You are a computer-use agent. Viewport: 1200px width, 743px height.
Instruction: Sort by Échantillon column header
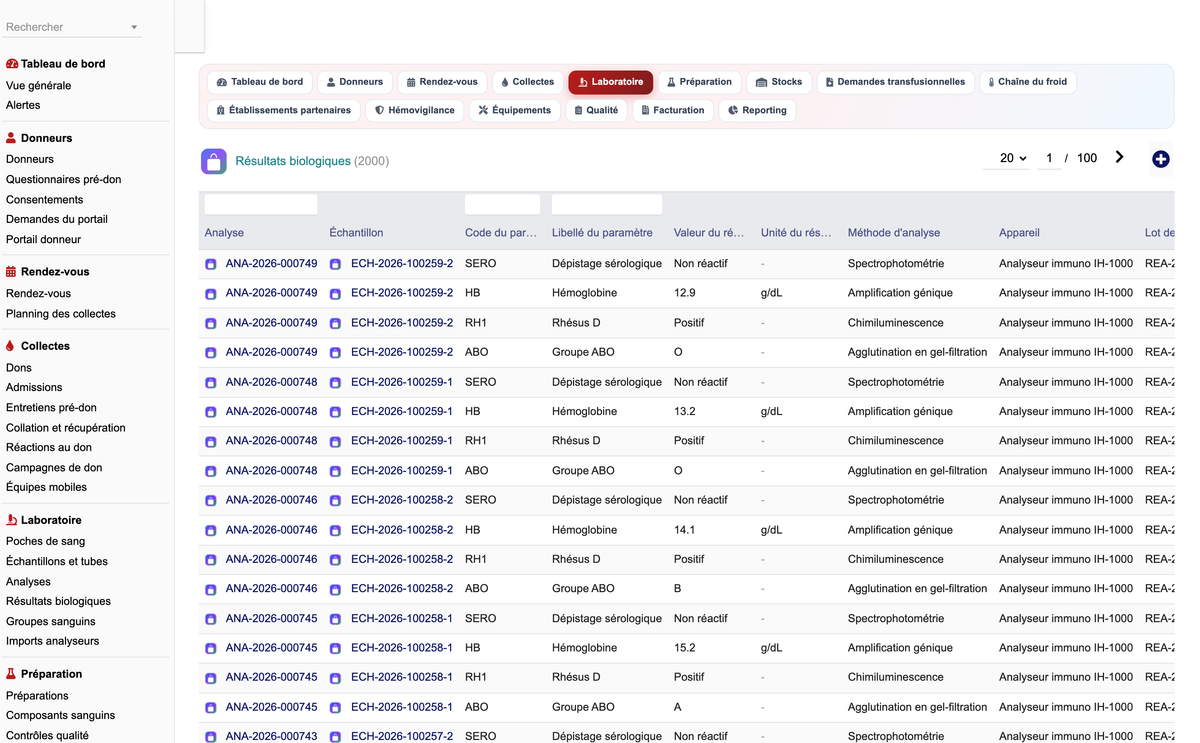pyautogui.click(x=356, y=233)
